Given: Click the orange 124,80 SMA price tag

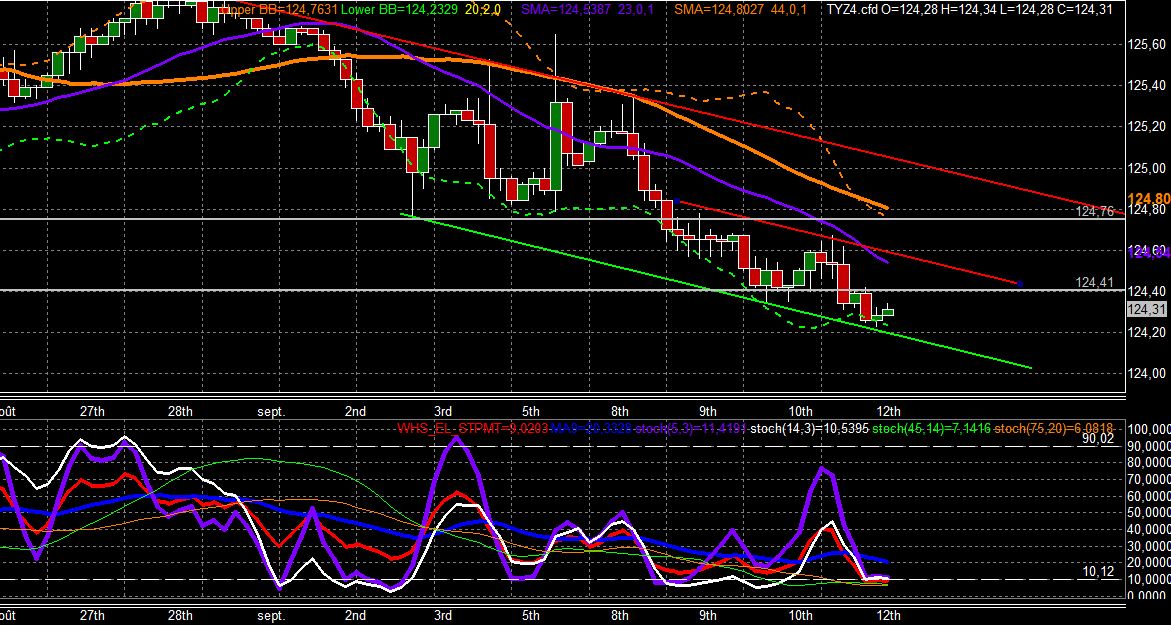Looking at the screenshot, I should click(1149, 199).
